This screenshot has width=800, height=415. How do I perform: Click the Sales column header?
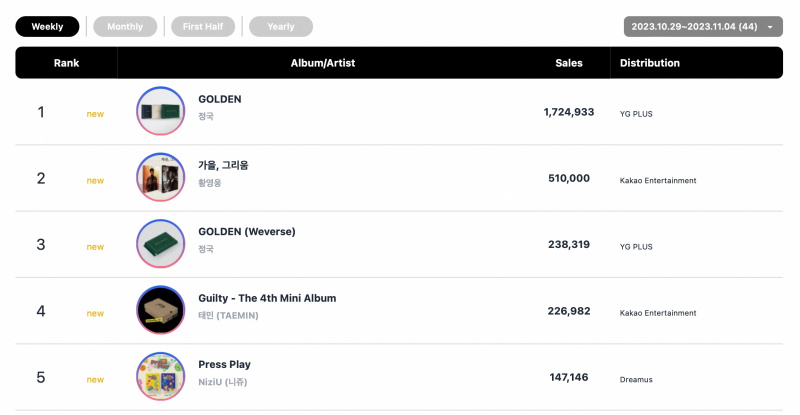(x=569, y=63)
